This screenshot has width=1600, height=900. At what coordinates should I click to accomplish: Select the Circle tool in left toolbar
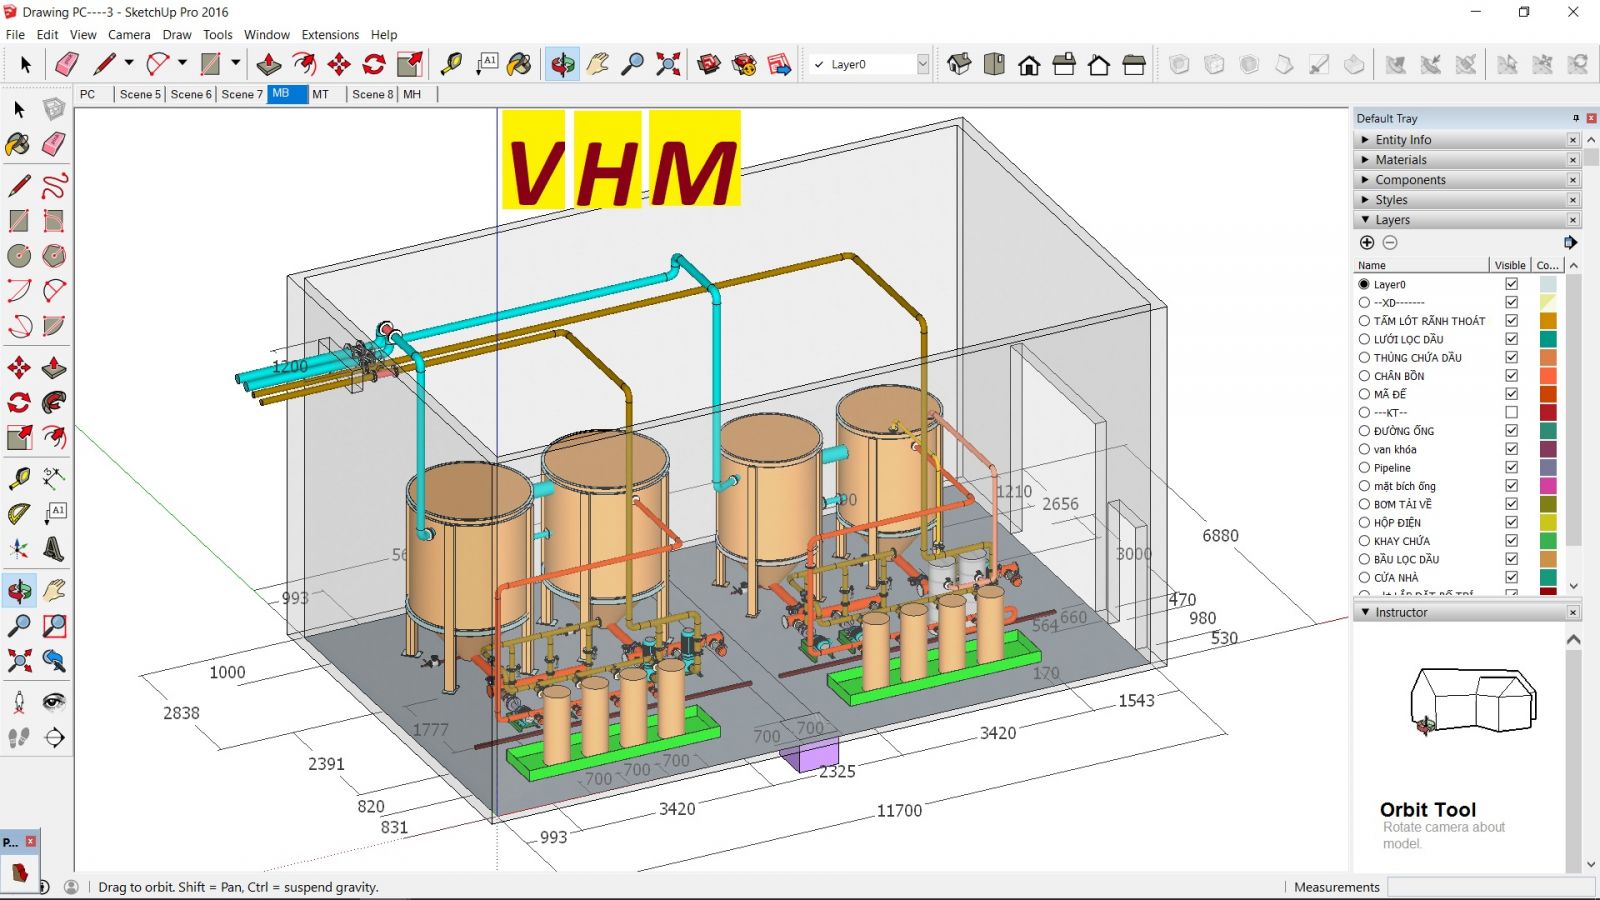click(19, 256)
